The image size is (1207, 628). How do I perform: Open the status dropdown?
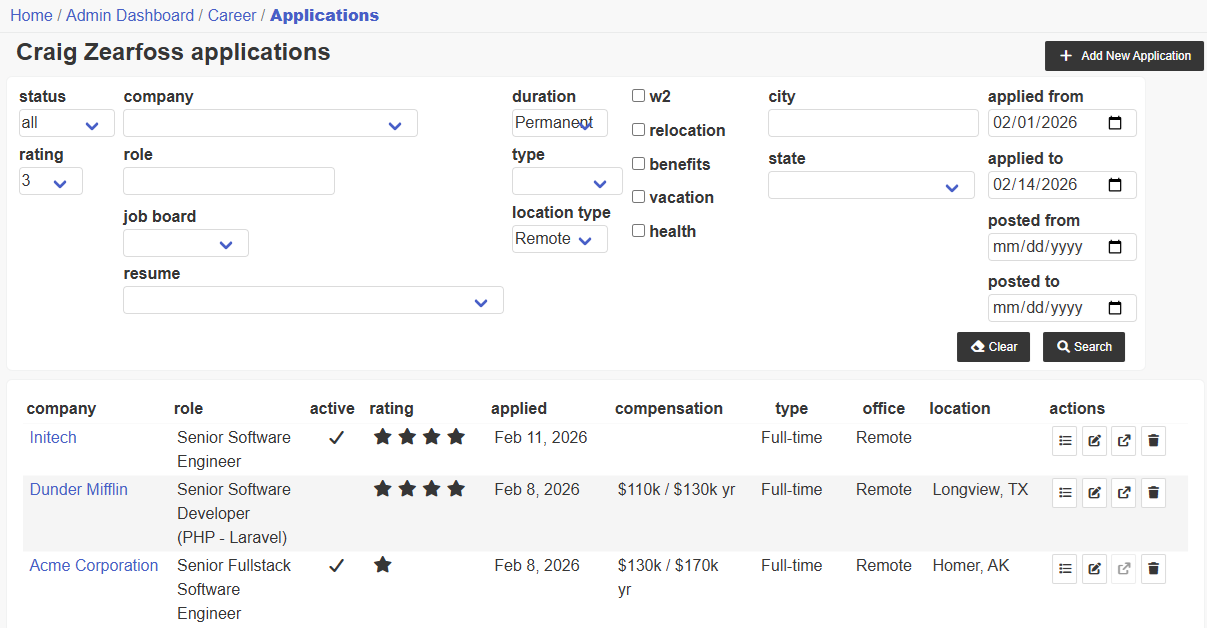66,122
